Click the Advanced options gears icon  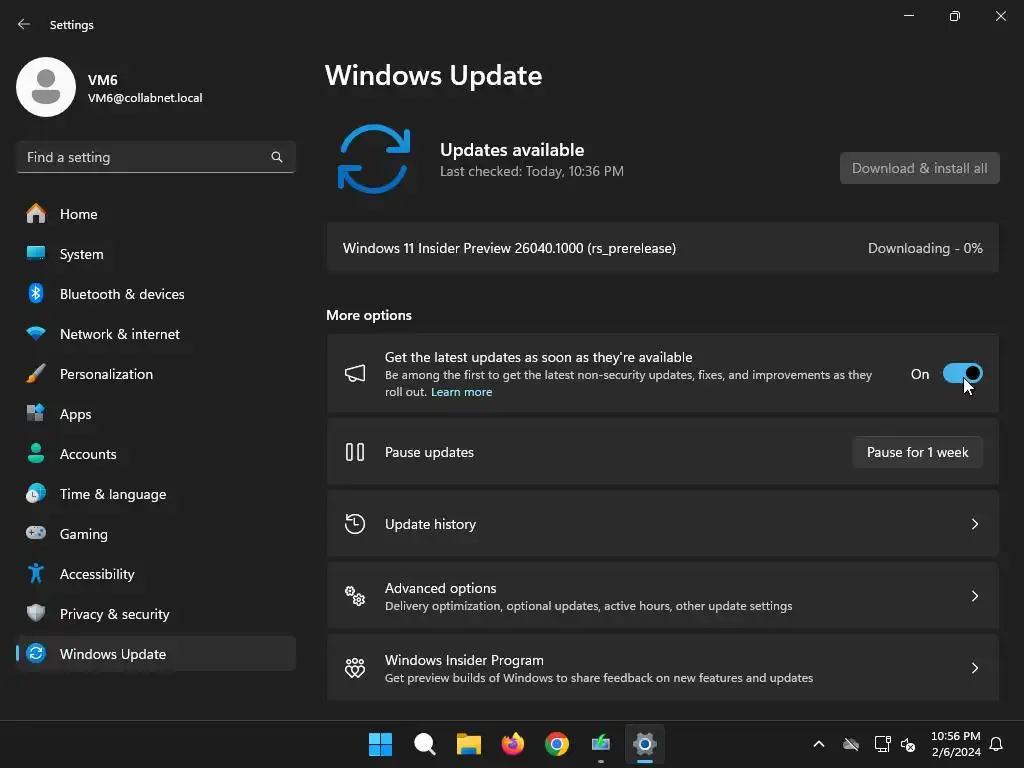pyautogui.click(x=355, y=596)
